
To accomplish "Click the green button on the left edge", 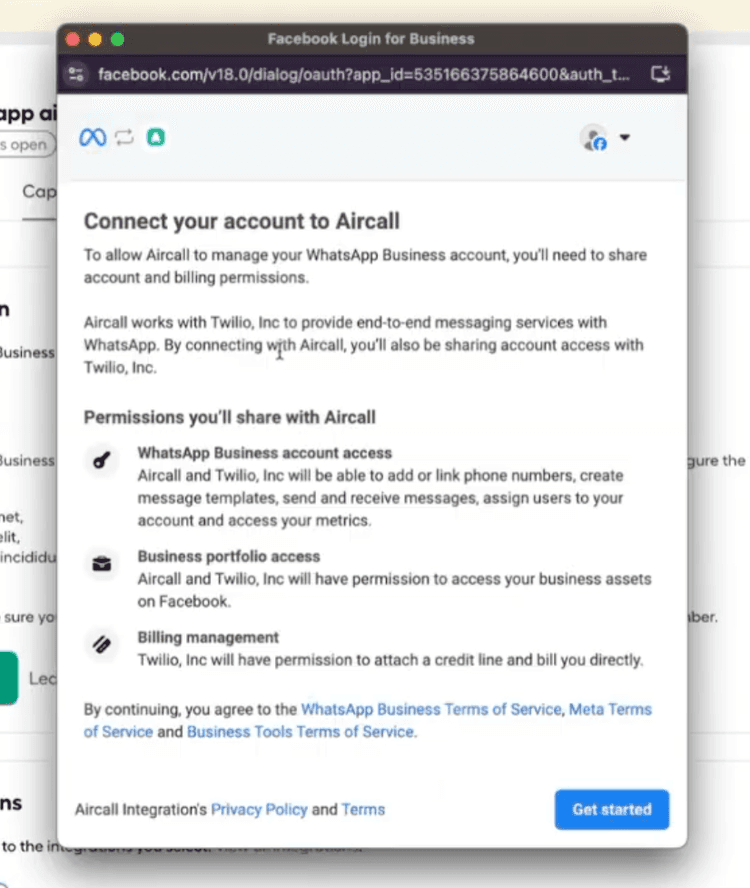I will 8,678.
